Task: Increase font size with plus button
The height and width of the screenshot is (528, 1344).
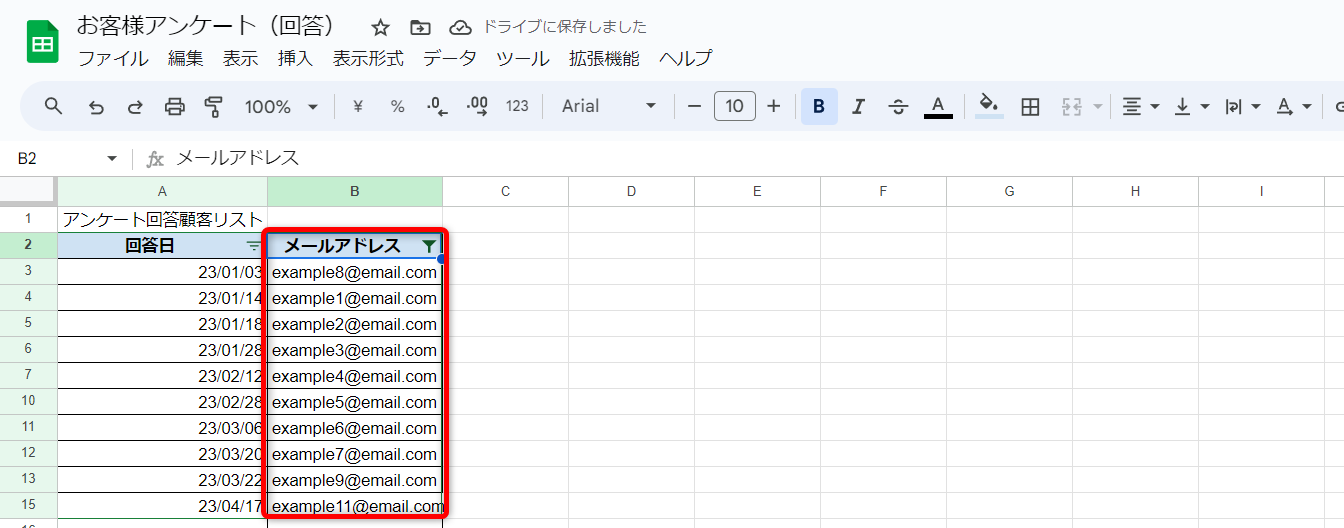Action: pyautogui.click(x=773, y=106)
